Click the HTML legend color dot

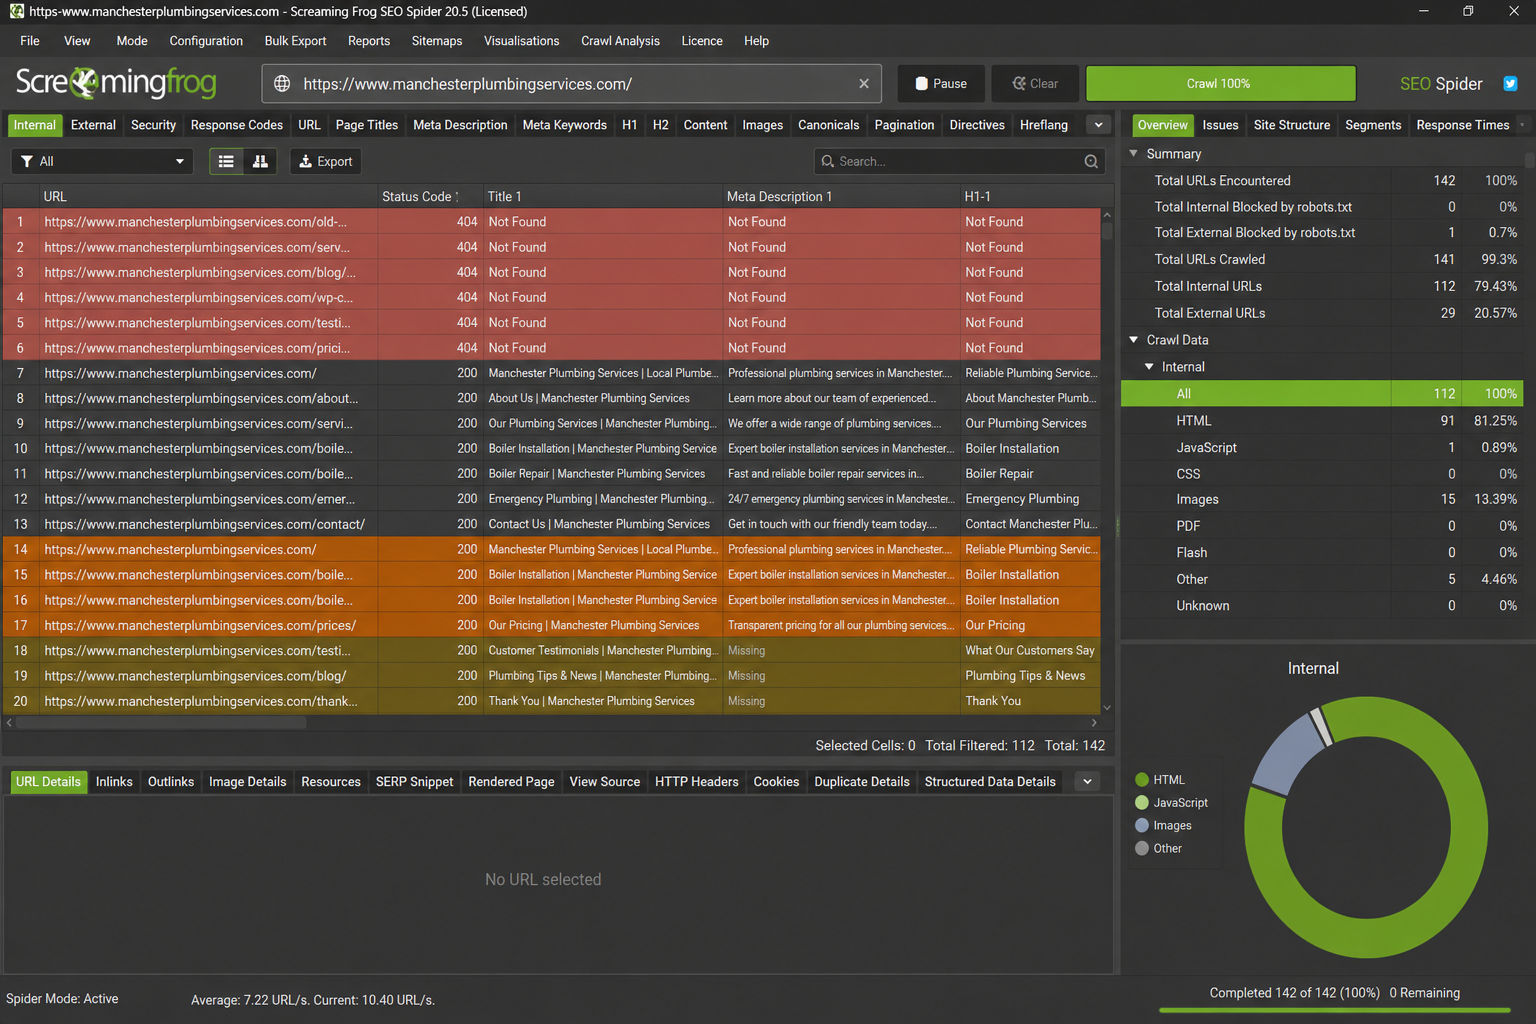pos(1142,780)
